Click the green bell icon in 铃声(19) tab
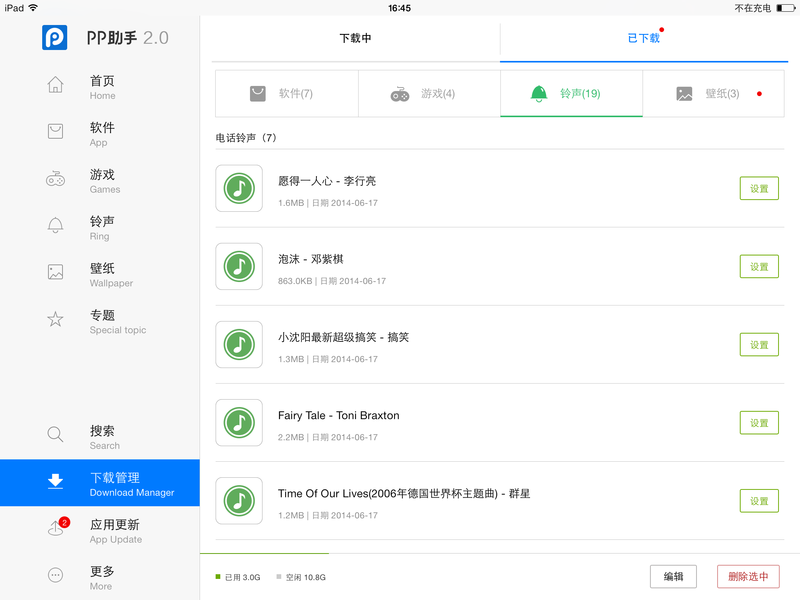800x600 pixels. (x=539, y=94)
